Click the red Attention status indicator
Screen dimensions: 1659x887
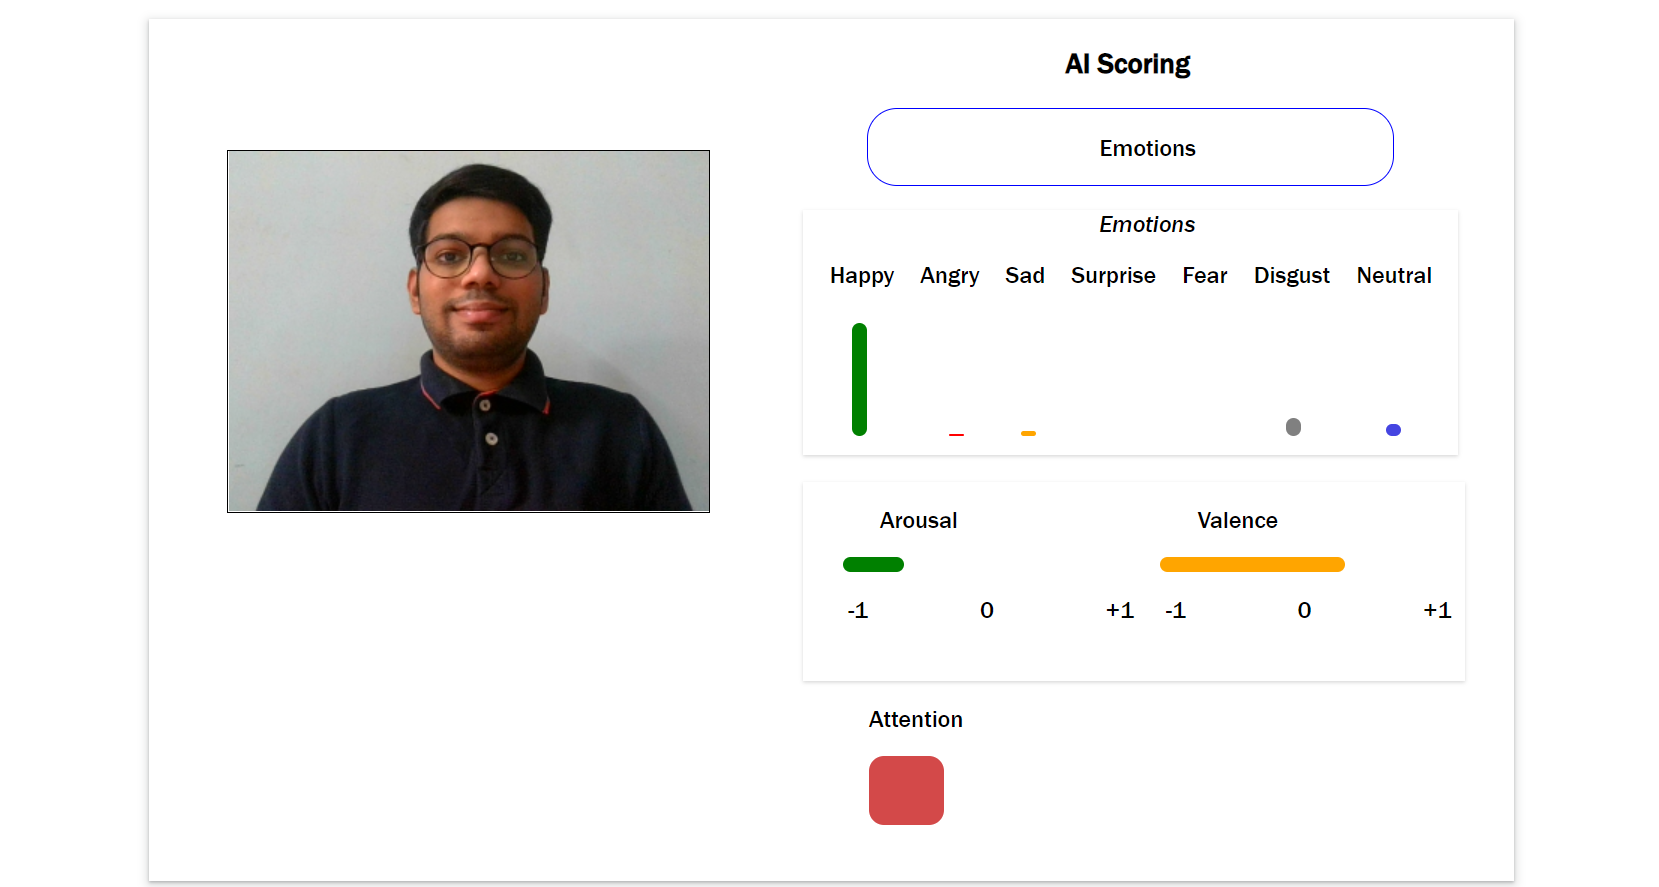(906, 790)
